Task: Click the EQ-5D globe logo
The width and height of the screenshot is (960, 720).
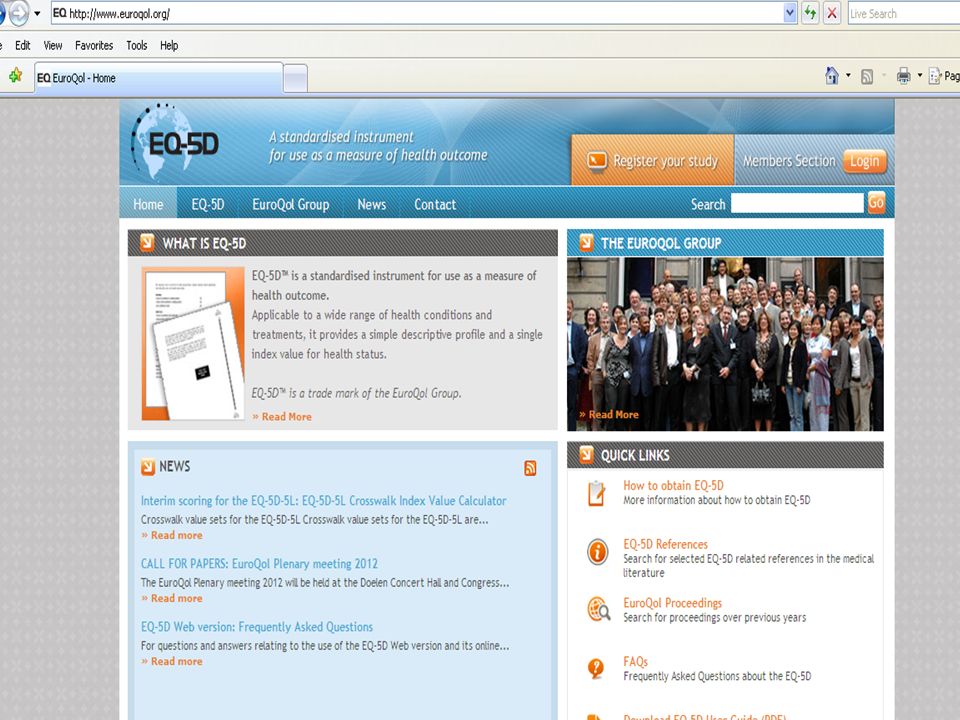Action: pos(174,142)
